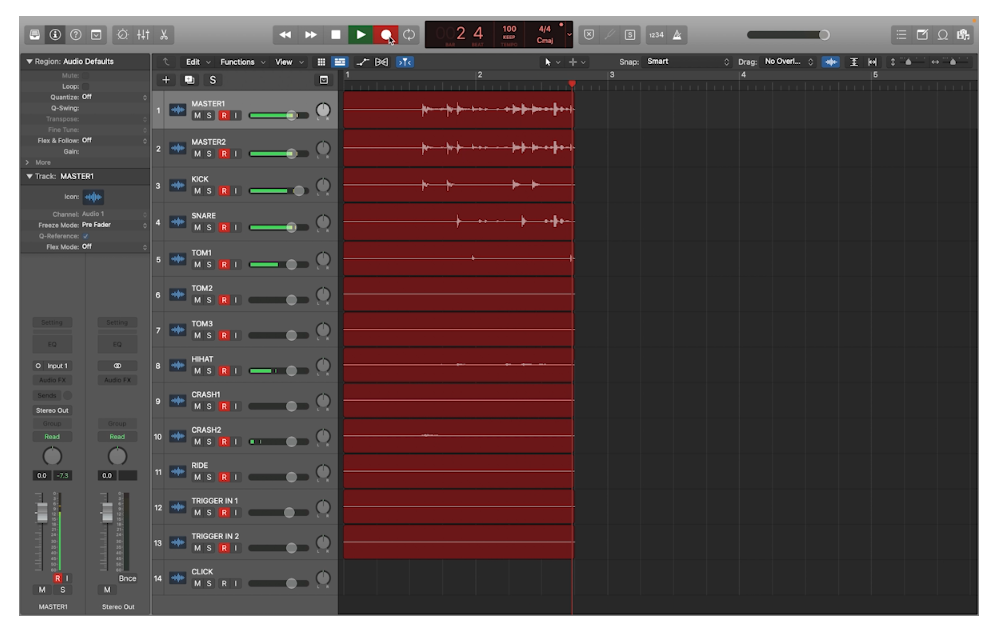Adjust the MASTER2 track volume slider
Image resolution: width=1003 pixels, height=625 pixels.
291,154
